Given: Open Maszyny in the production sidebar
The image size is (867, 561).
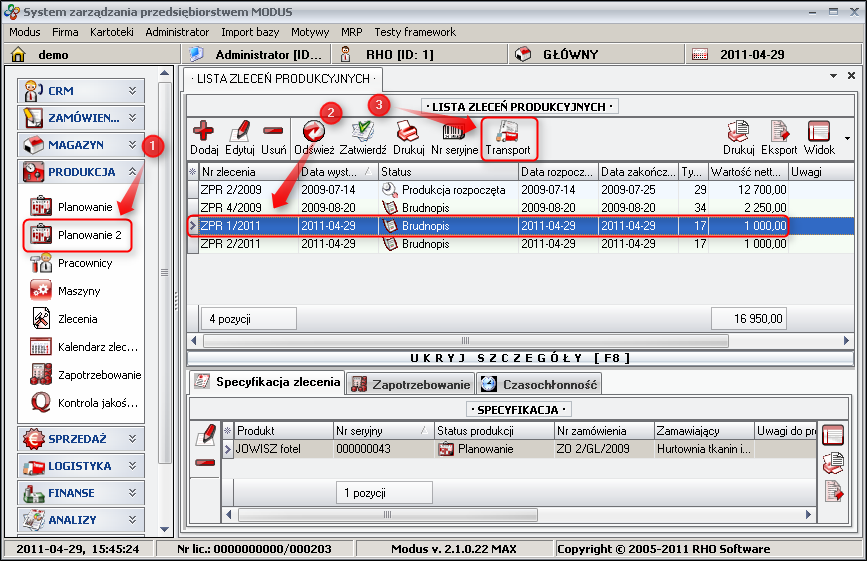Looking at the screenshot, I should coord(78,291).
